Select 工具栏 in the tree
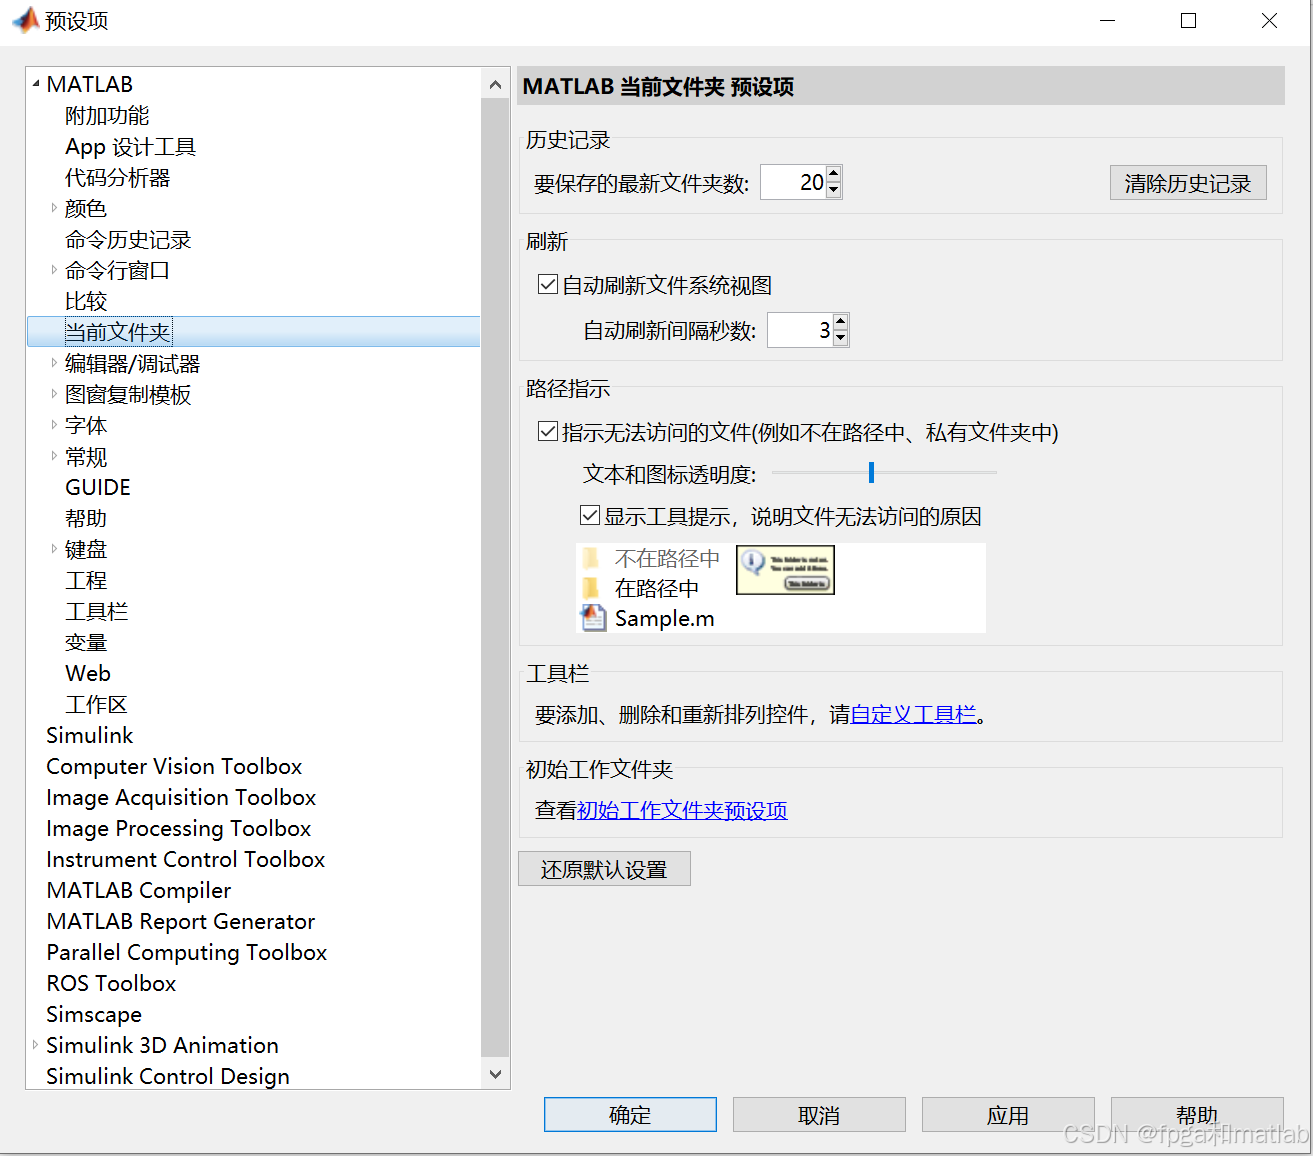 click(97, 611)
